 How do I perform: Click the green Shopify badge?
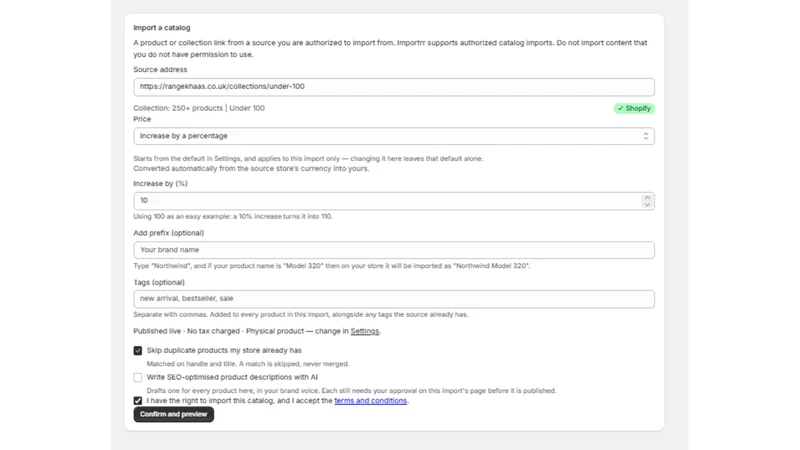coord(634,108)
